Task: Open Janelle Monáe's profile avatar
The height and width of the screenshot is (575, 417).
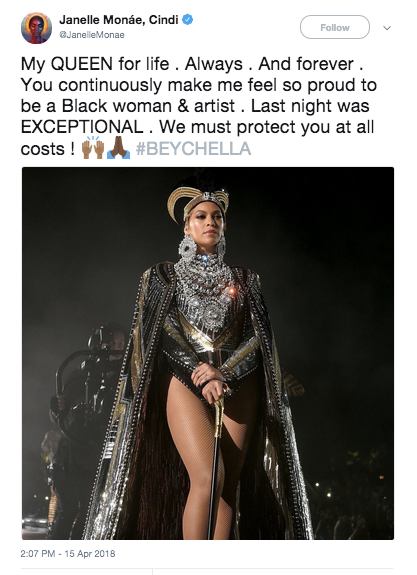Action: pyautogui.click(x=36, y=28)
